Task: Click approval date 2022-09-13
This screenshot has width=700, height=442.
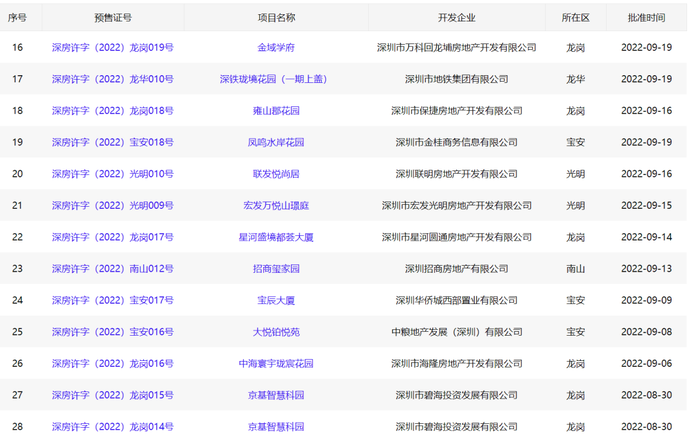Action: [646, 269]
